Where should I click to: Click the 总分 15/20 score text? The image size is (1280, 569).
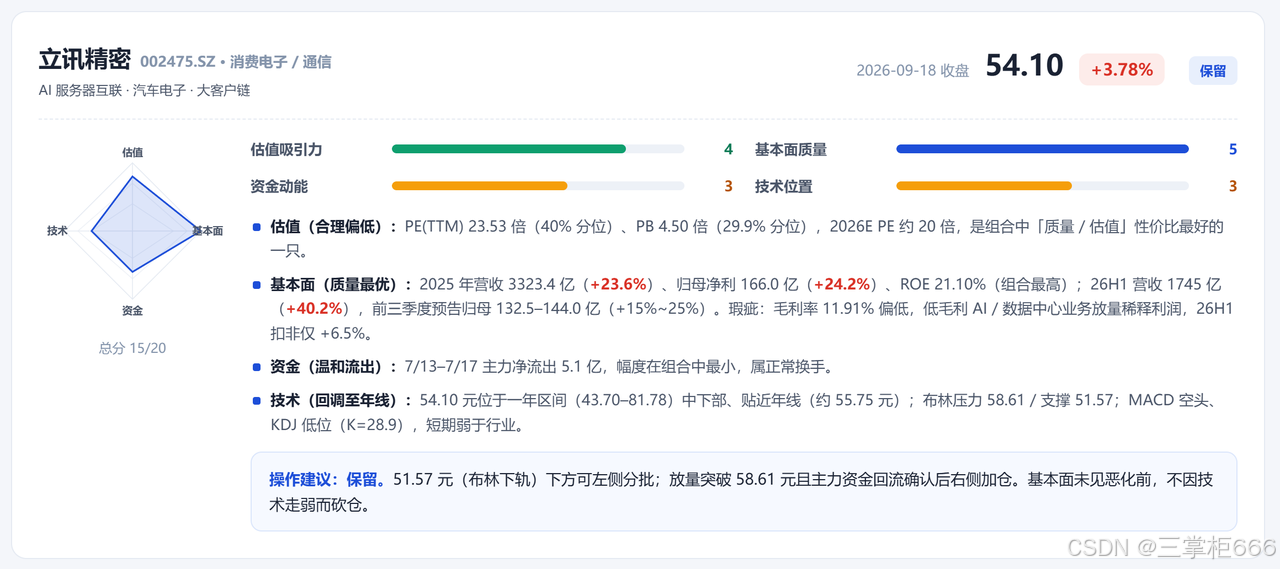pyautogui.click(x=132, y=348)
